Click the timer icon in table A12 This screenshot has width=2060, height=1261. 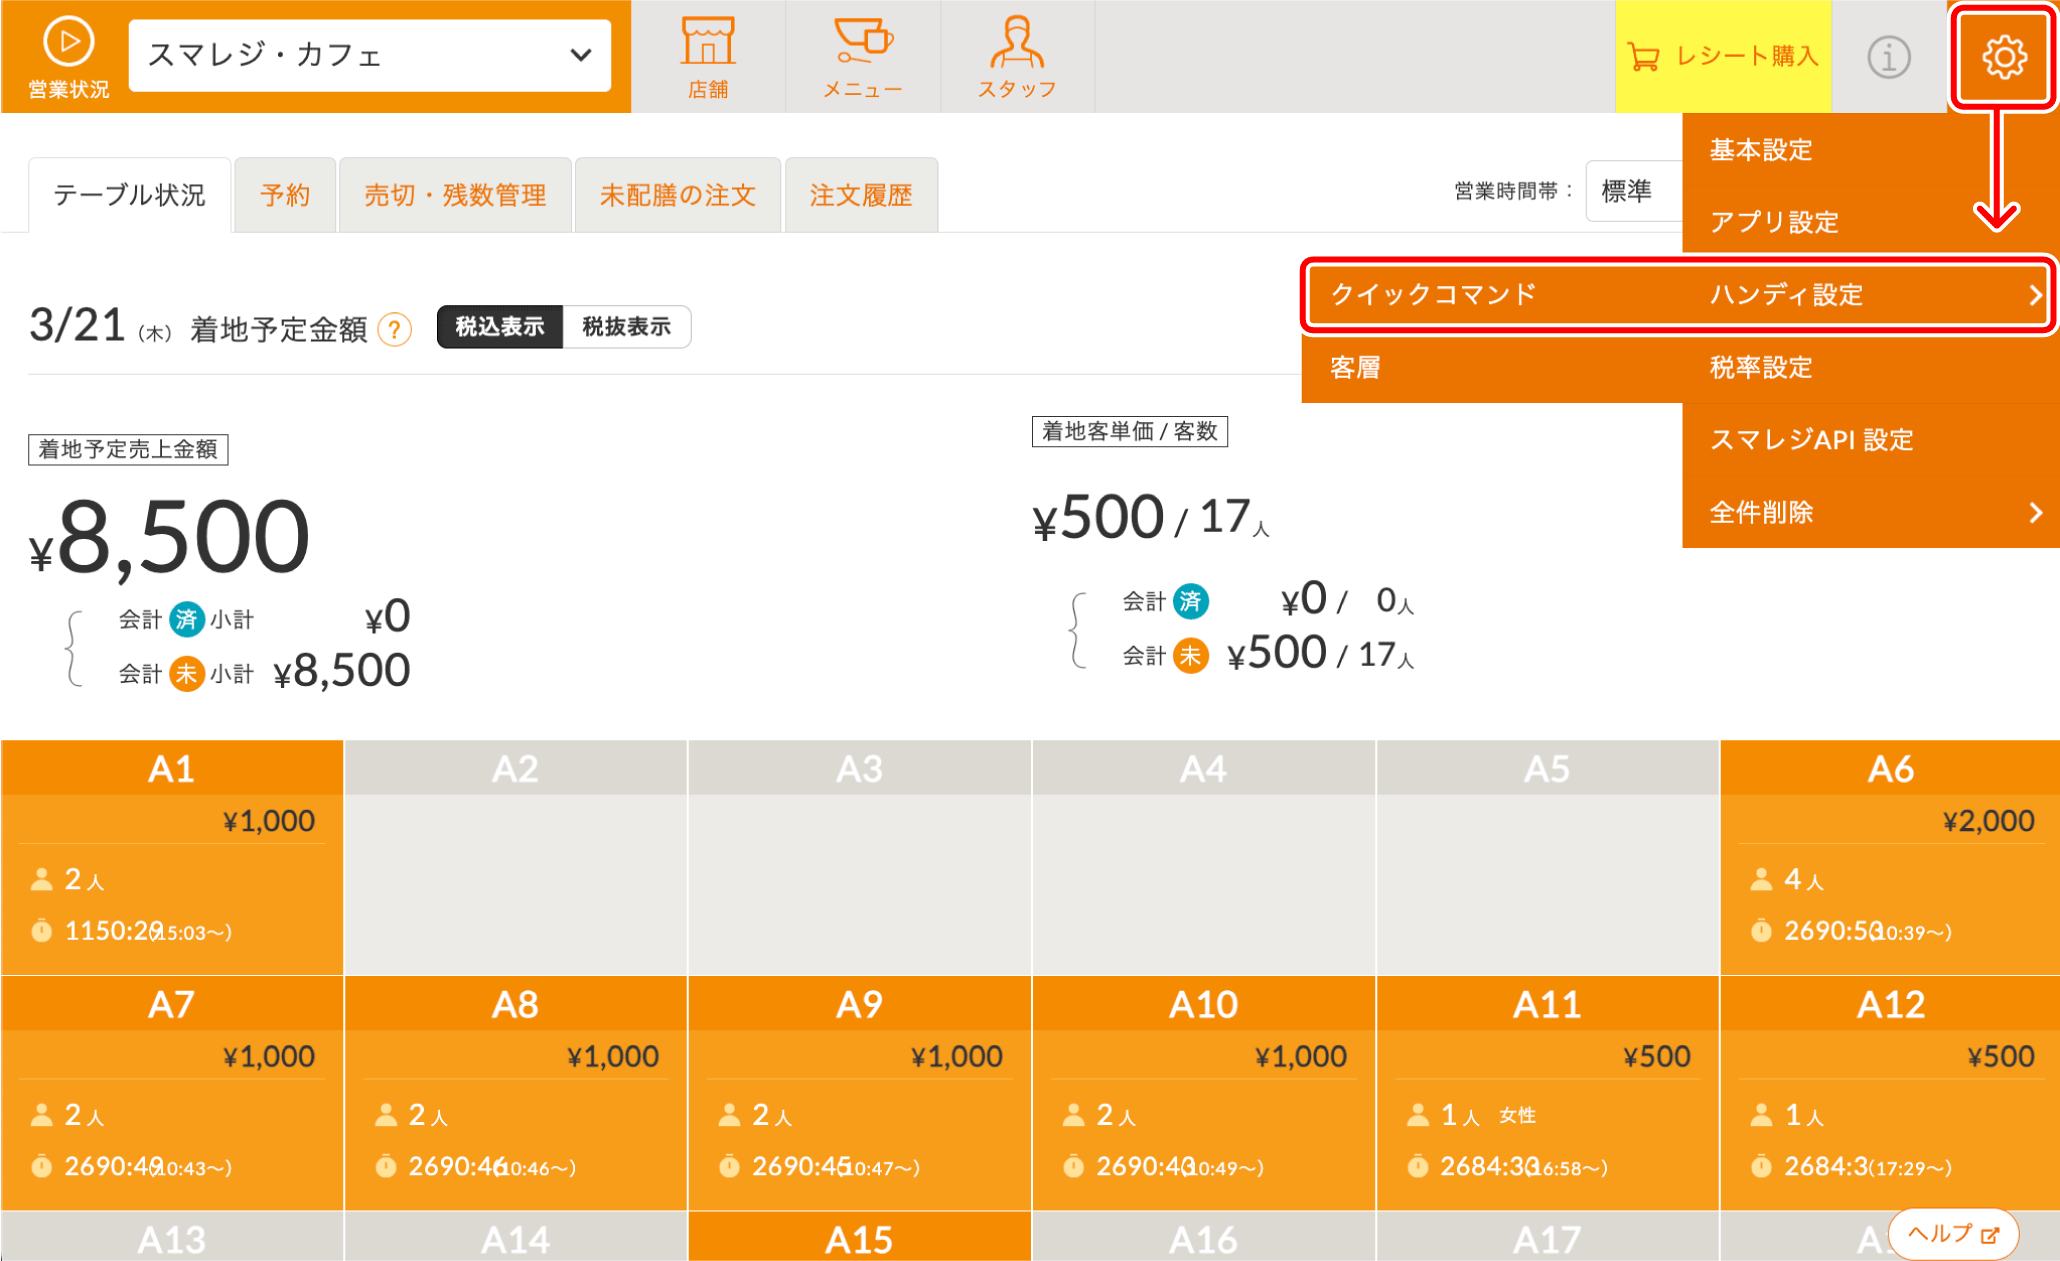pos(1762,1167)
